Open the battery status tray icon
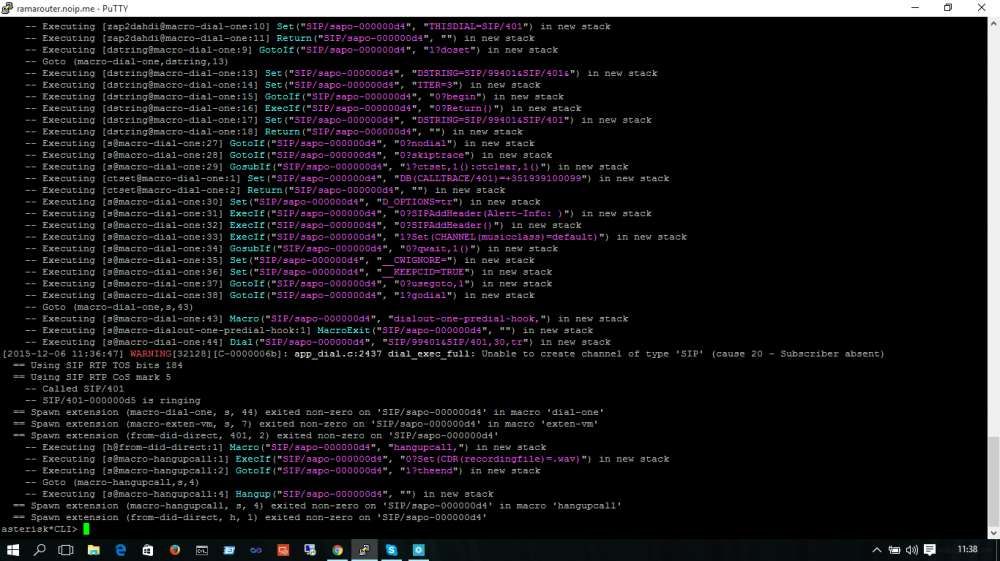The width and height of the screenshot is (1000, 561). click(894, 550)
